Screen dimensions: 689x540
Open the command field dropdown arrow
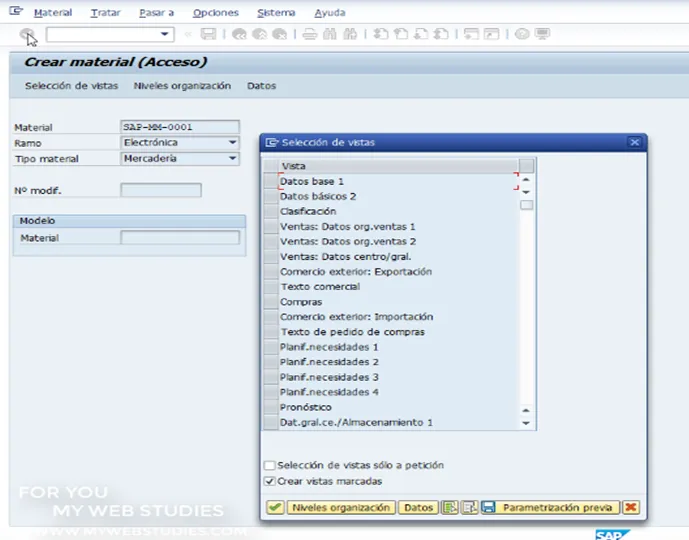pos(165,34)
